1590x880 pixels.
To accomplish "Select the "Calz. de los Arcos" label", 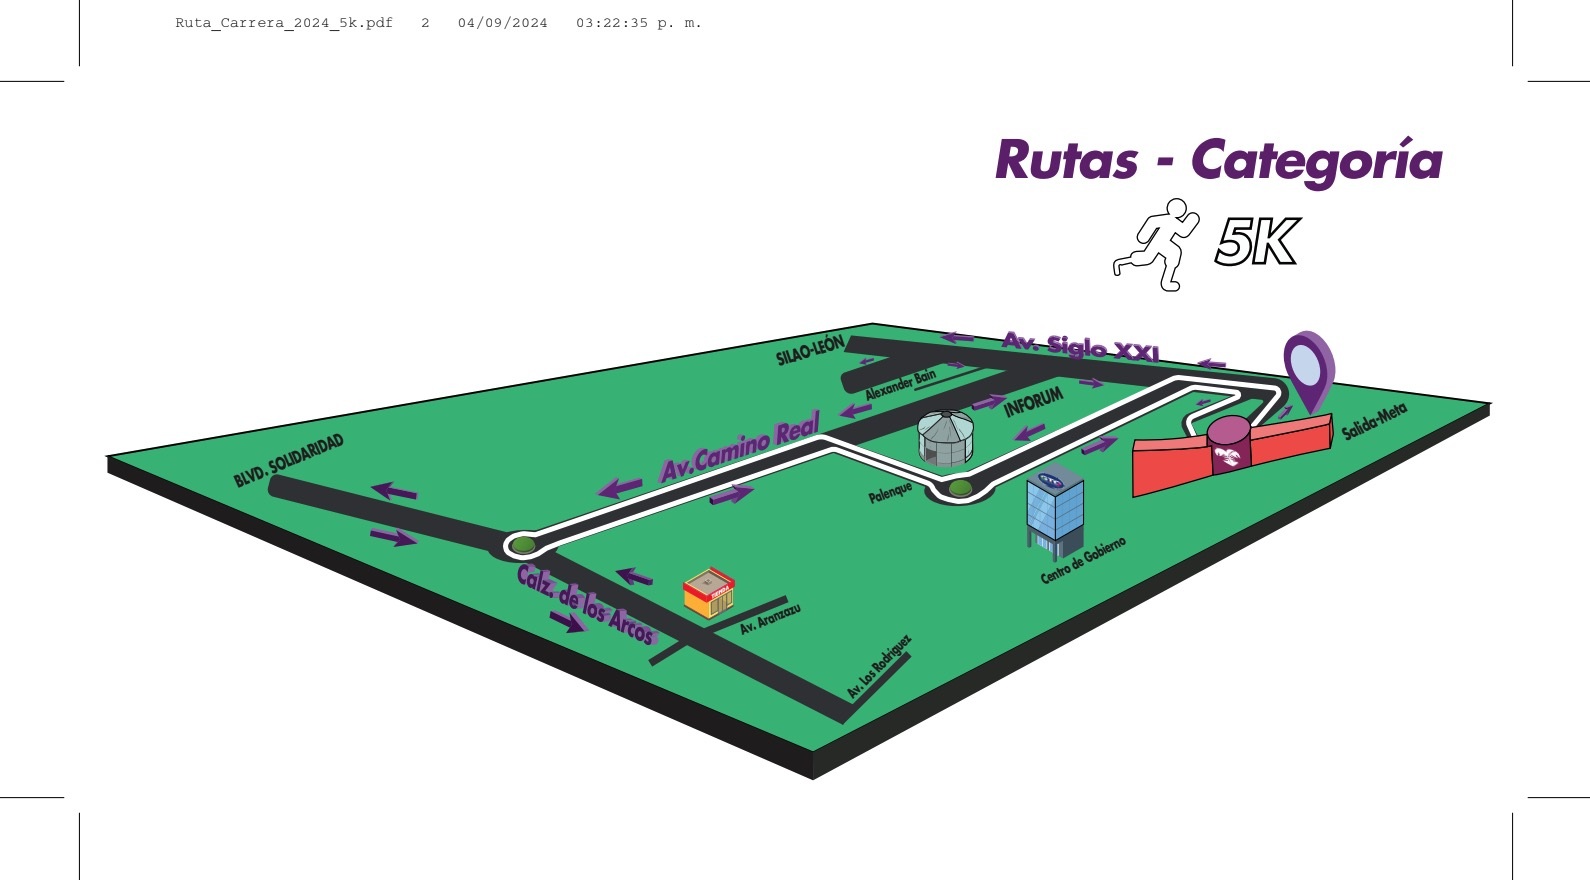I will point(585,604).
